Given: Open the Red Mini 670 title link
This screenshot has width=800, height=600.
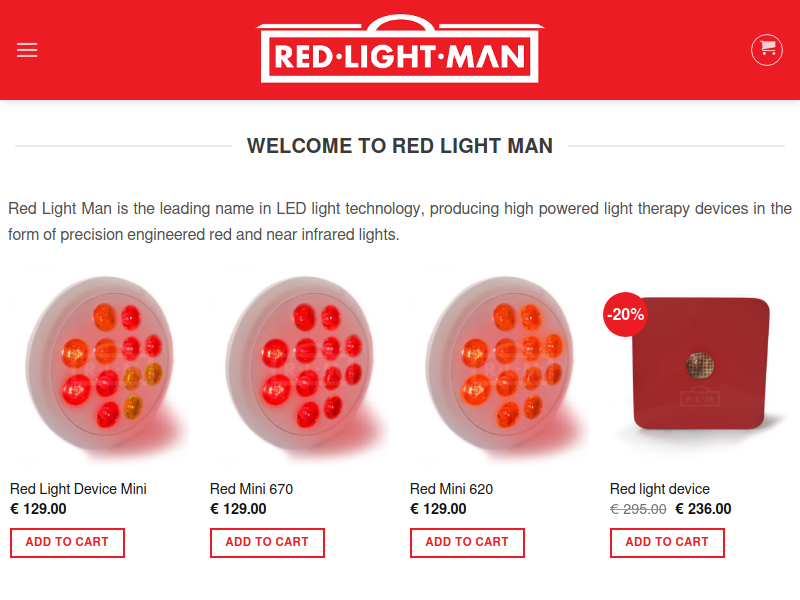Looking at the screenshot, I should tap(252, 489).
